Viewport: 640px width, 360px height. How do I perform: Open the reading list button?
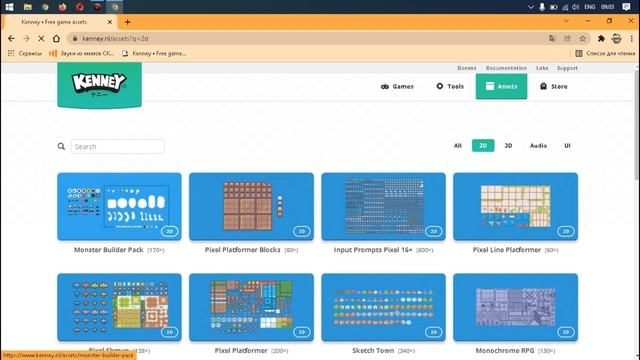click(x=605, y=53)
